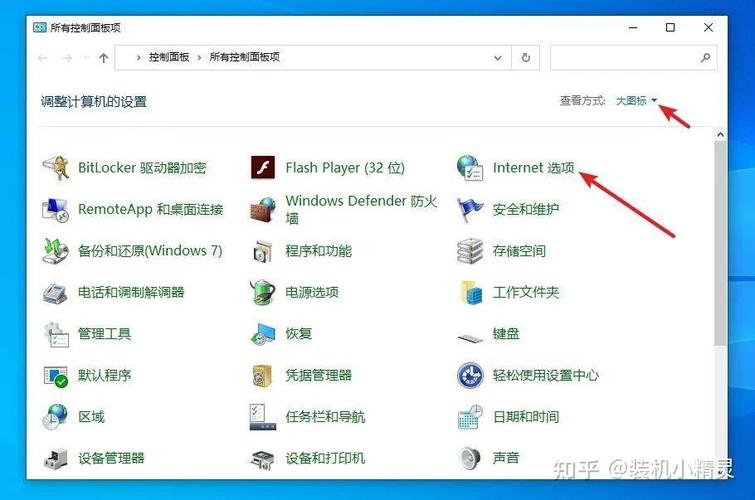Expand the recent locations chevron beside forward
The width and height of the screenshot is (755, 500).
click(x=87, y=58)
